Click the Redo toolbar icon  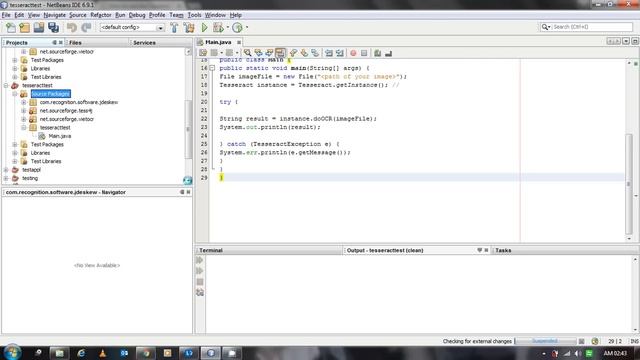click(86, 27)
